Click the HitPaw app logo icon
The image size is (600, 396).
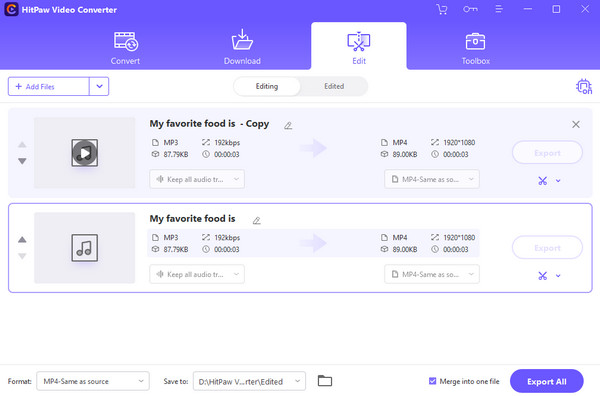11,9
